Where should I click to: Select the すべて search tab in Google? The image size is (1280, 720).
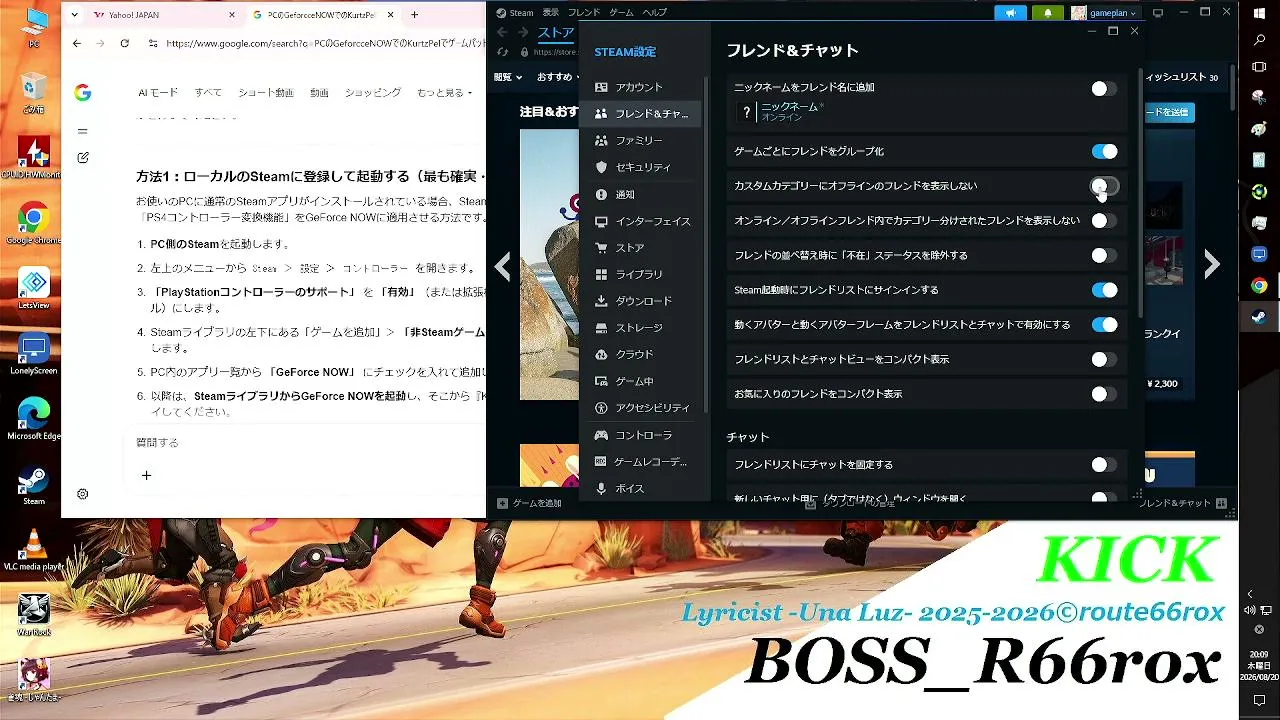208,93
